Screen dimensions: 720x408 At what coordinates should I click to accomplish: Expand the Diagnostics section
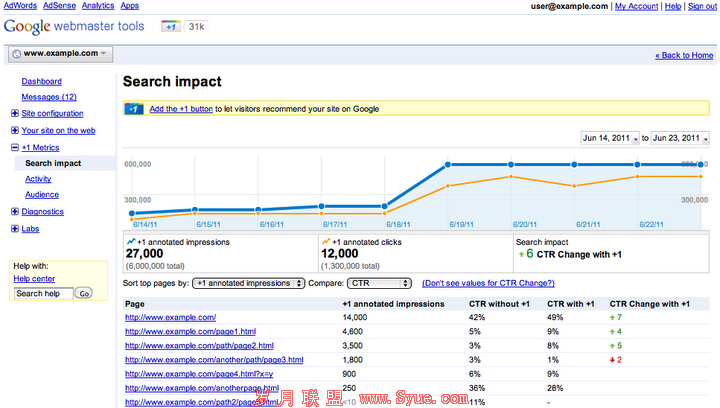pyautogui.click(x=15, y=212)
